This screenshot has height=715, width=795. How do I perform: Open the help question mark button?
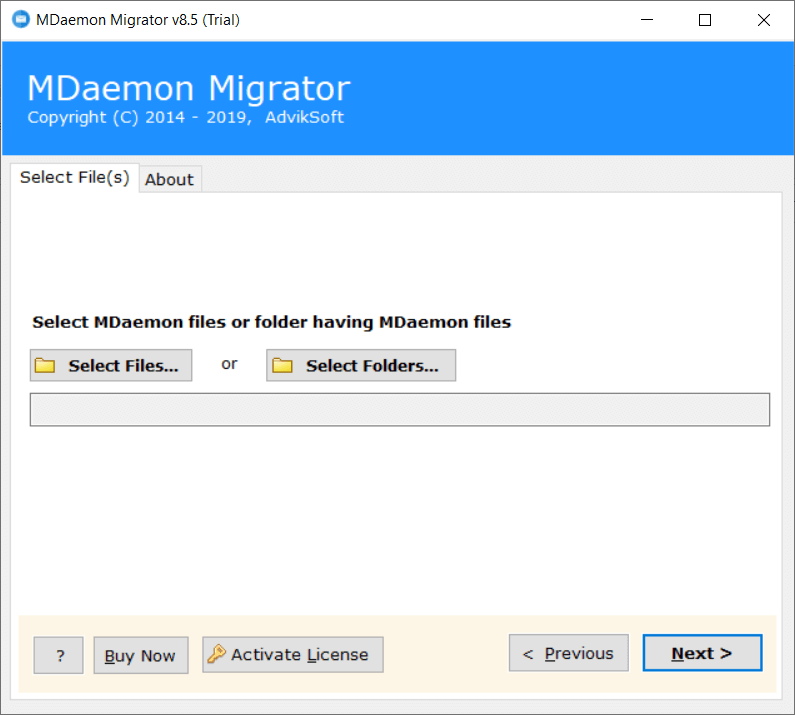coord(58,655)
